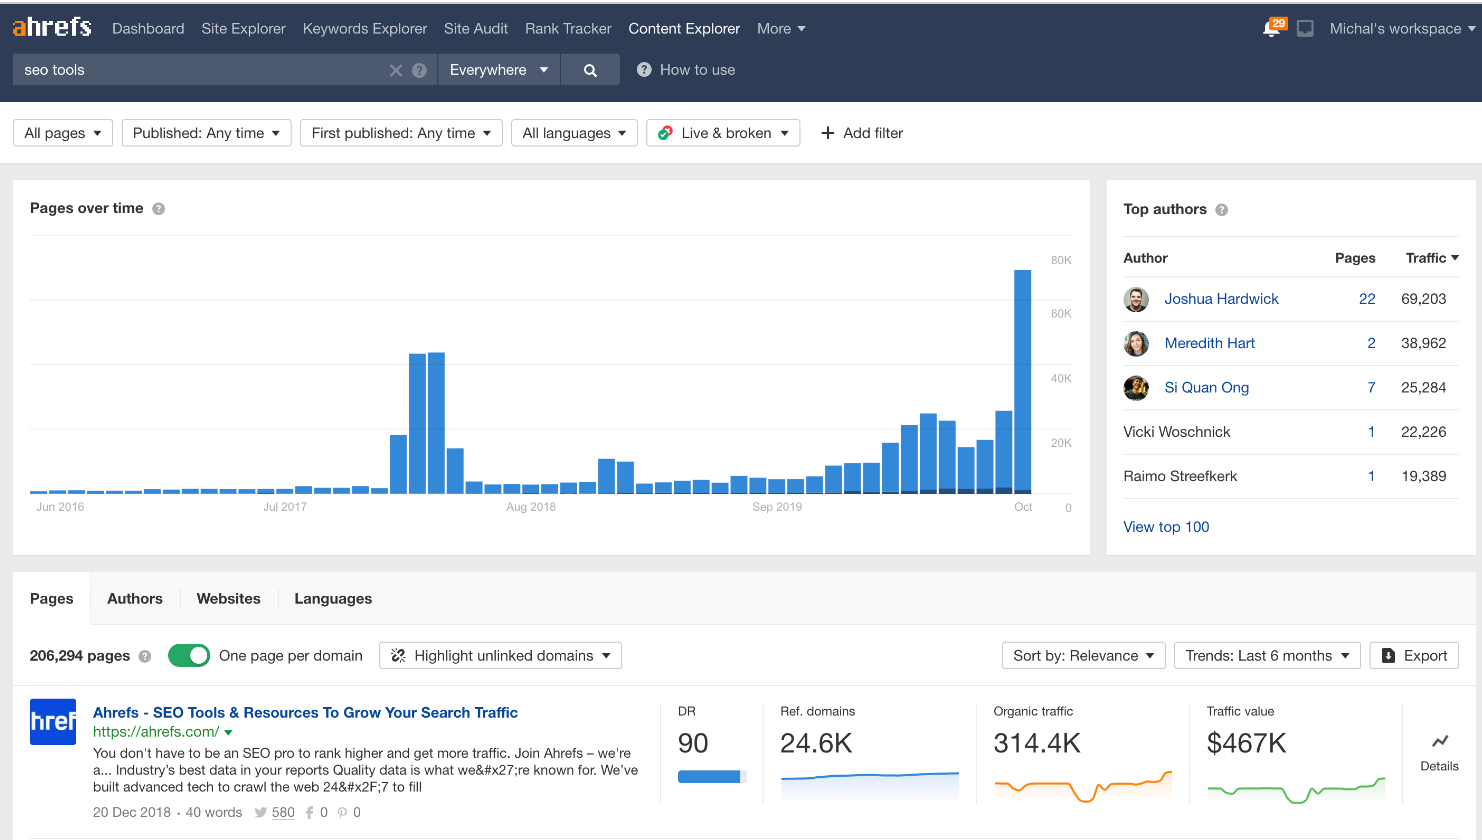The width and height of the screenshot is (1482, 840).
Task: Select the Pages tab
Action: click(52, 599)
